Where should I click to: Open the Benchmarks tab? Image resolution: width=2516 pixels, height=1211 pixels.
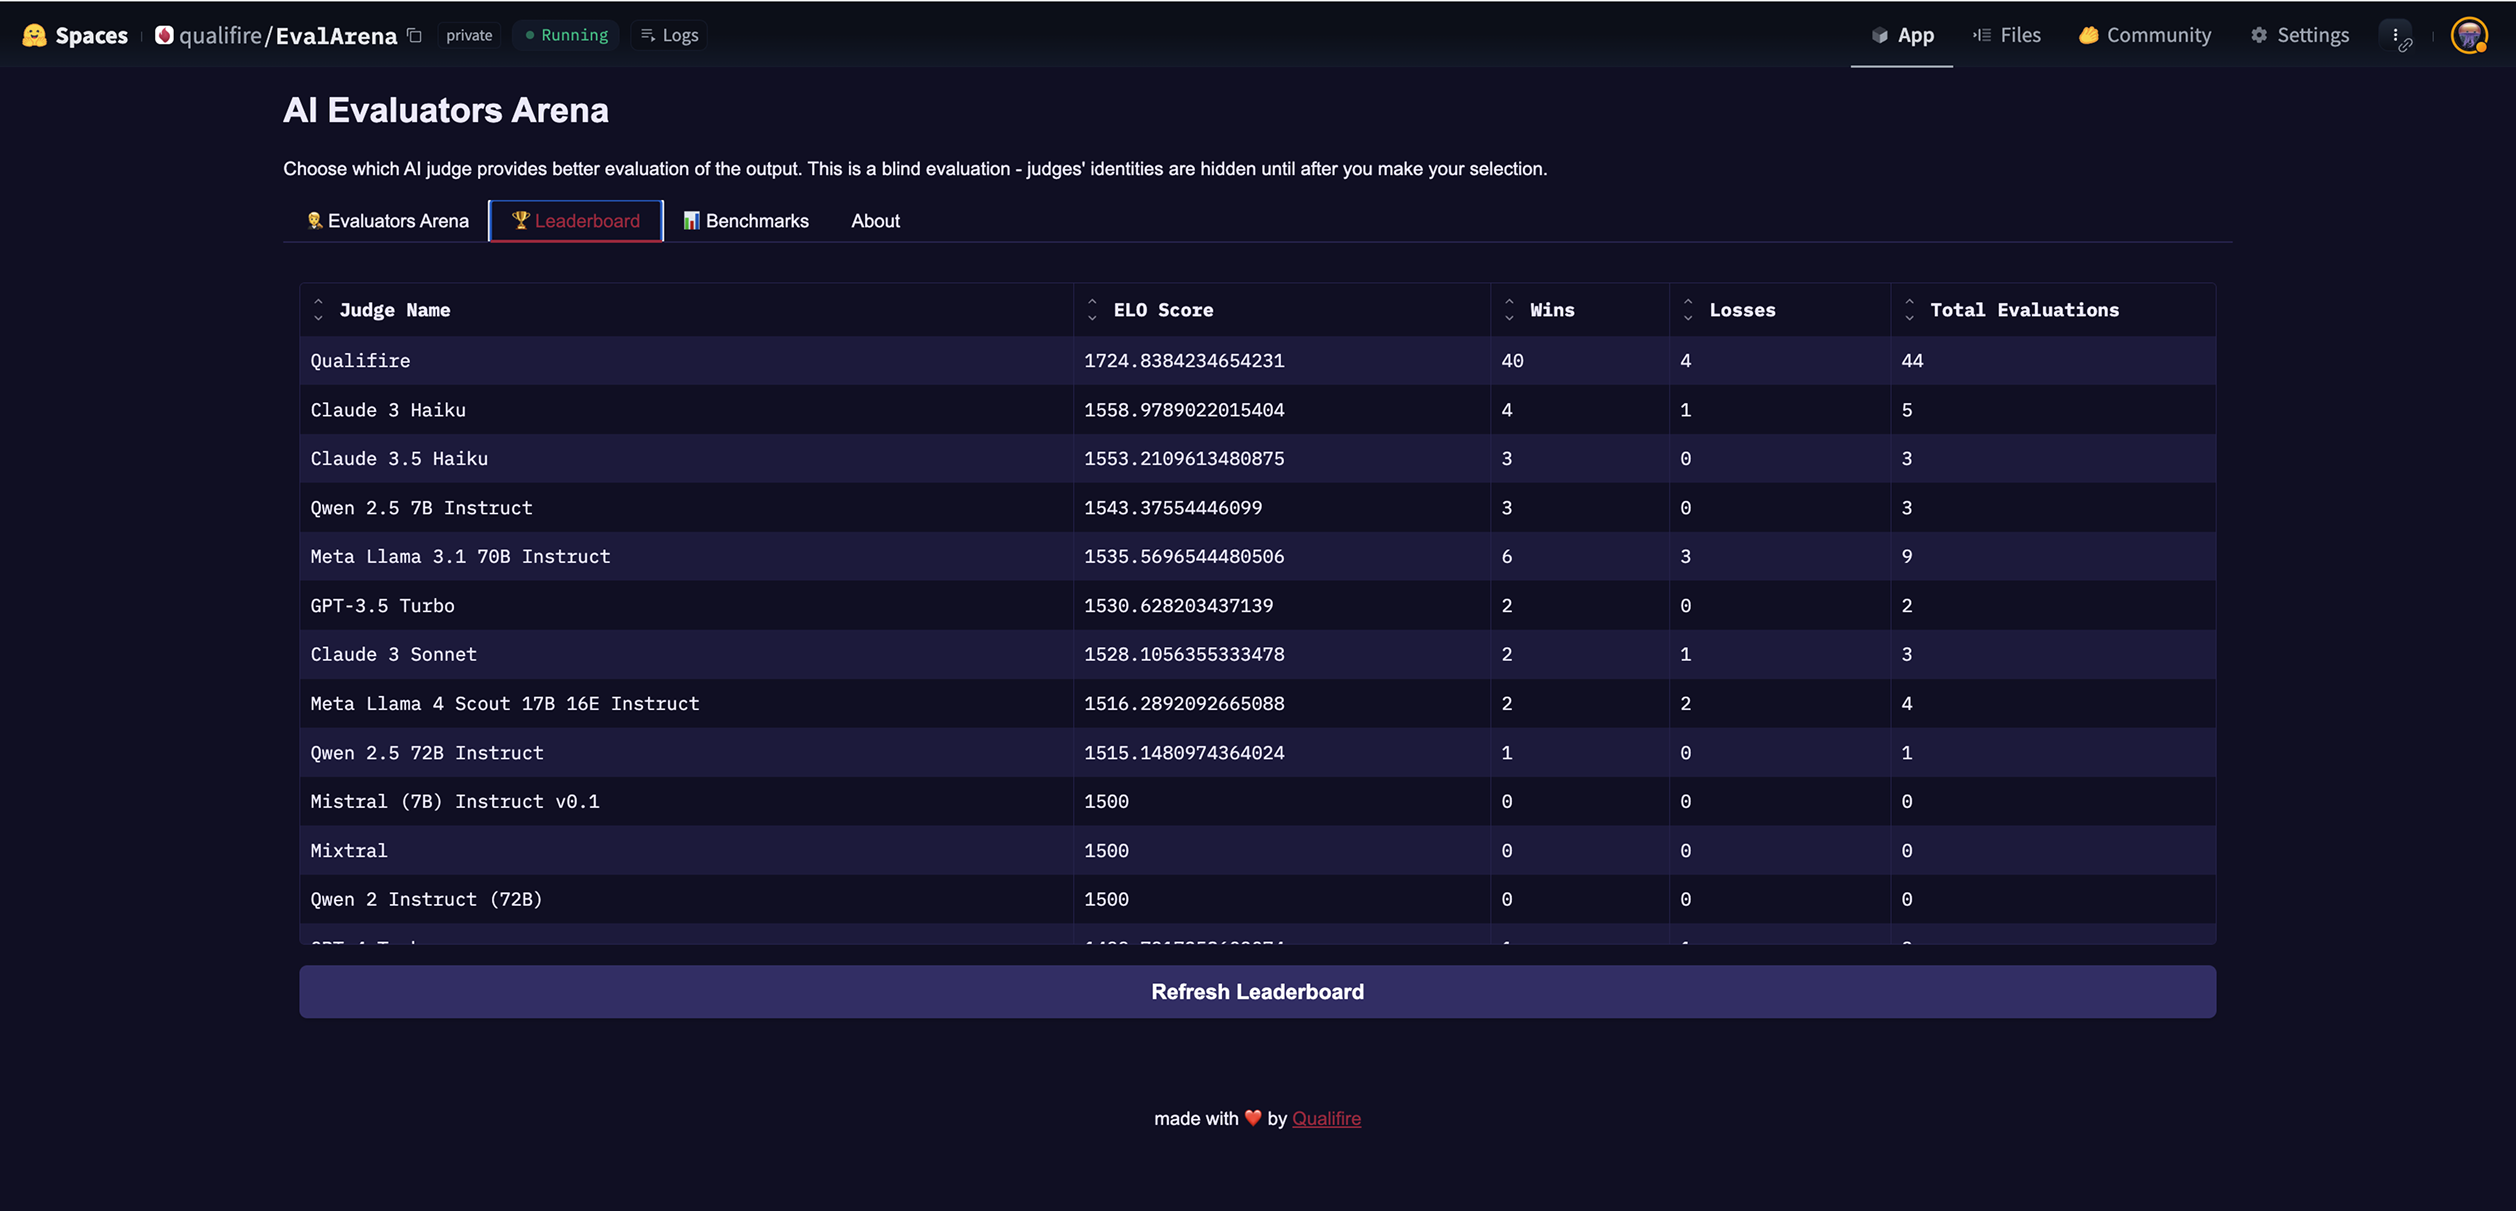[x=746, y=221]
